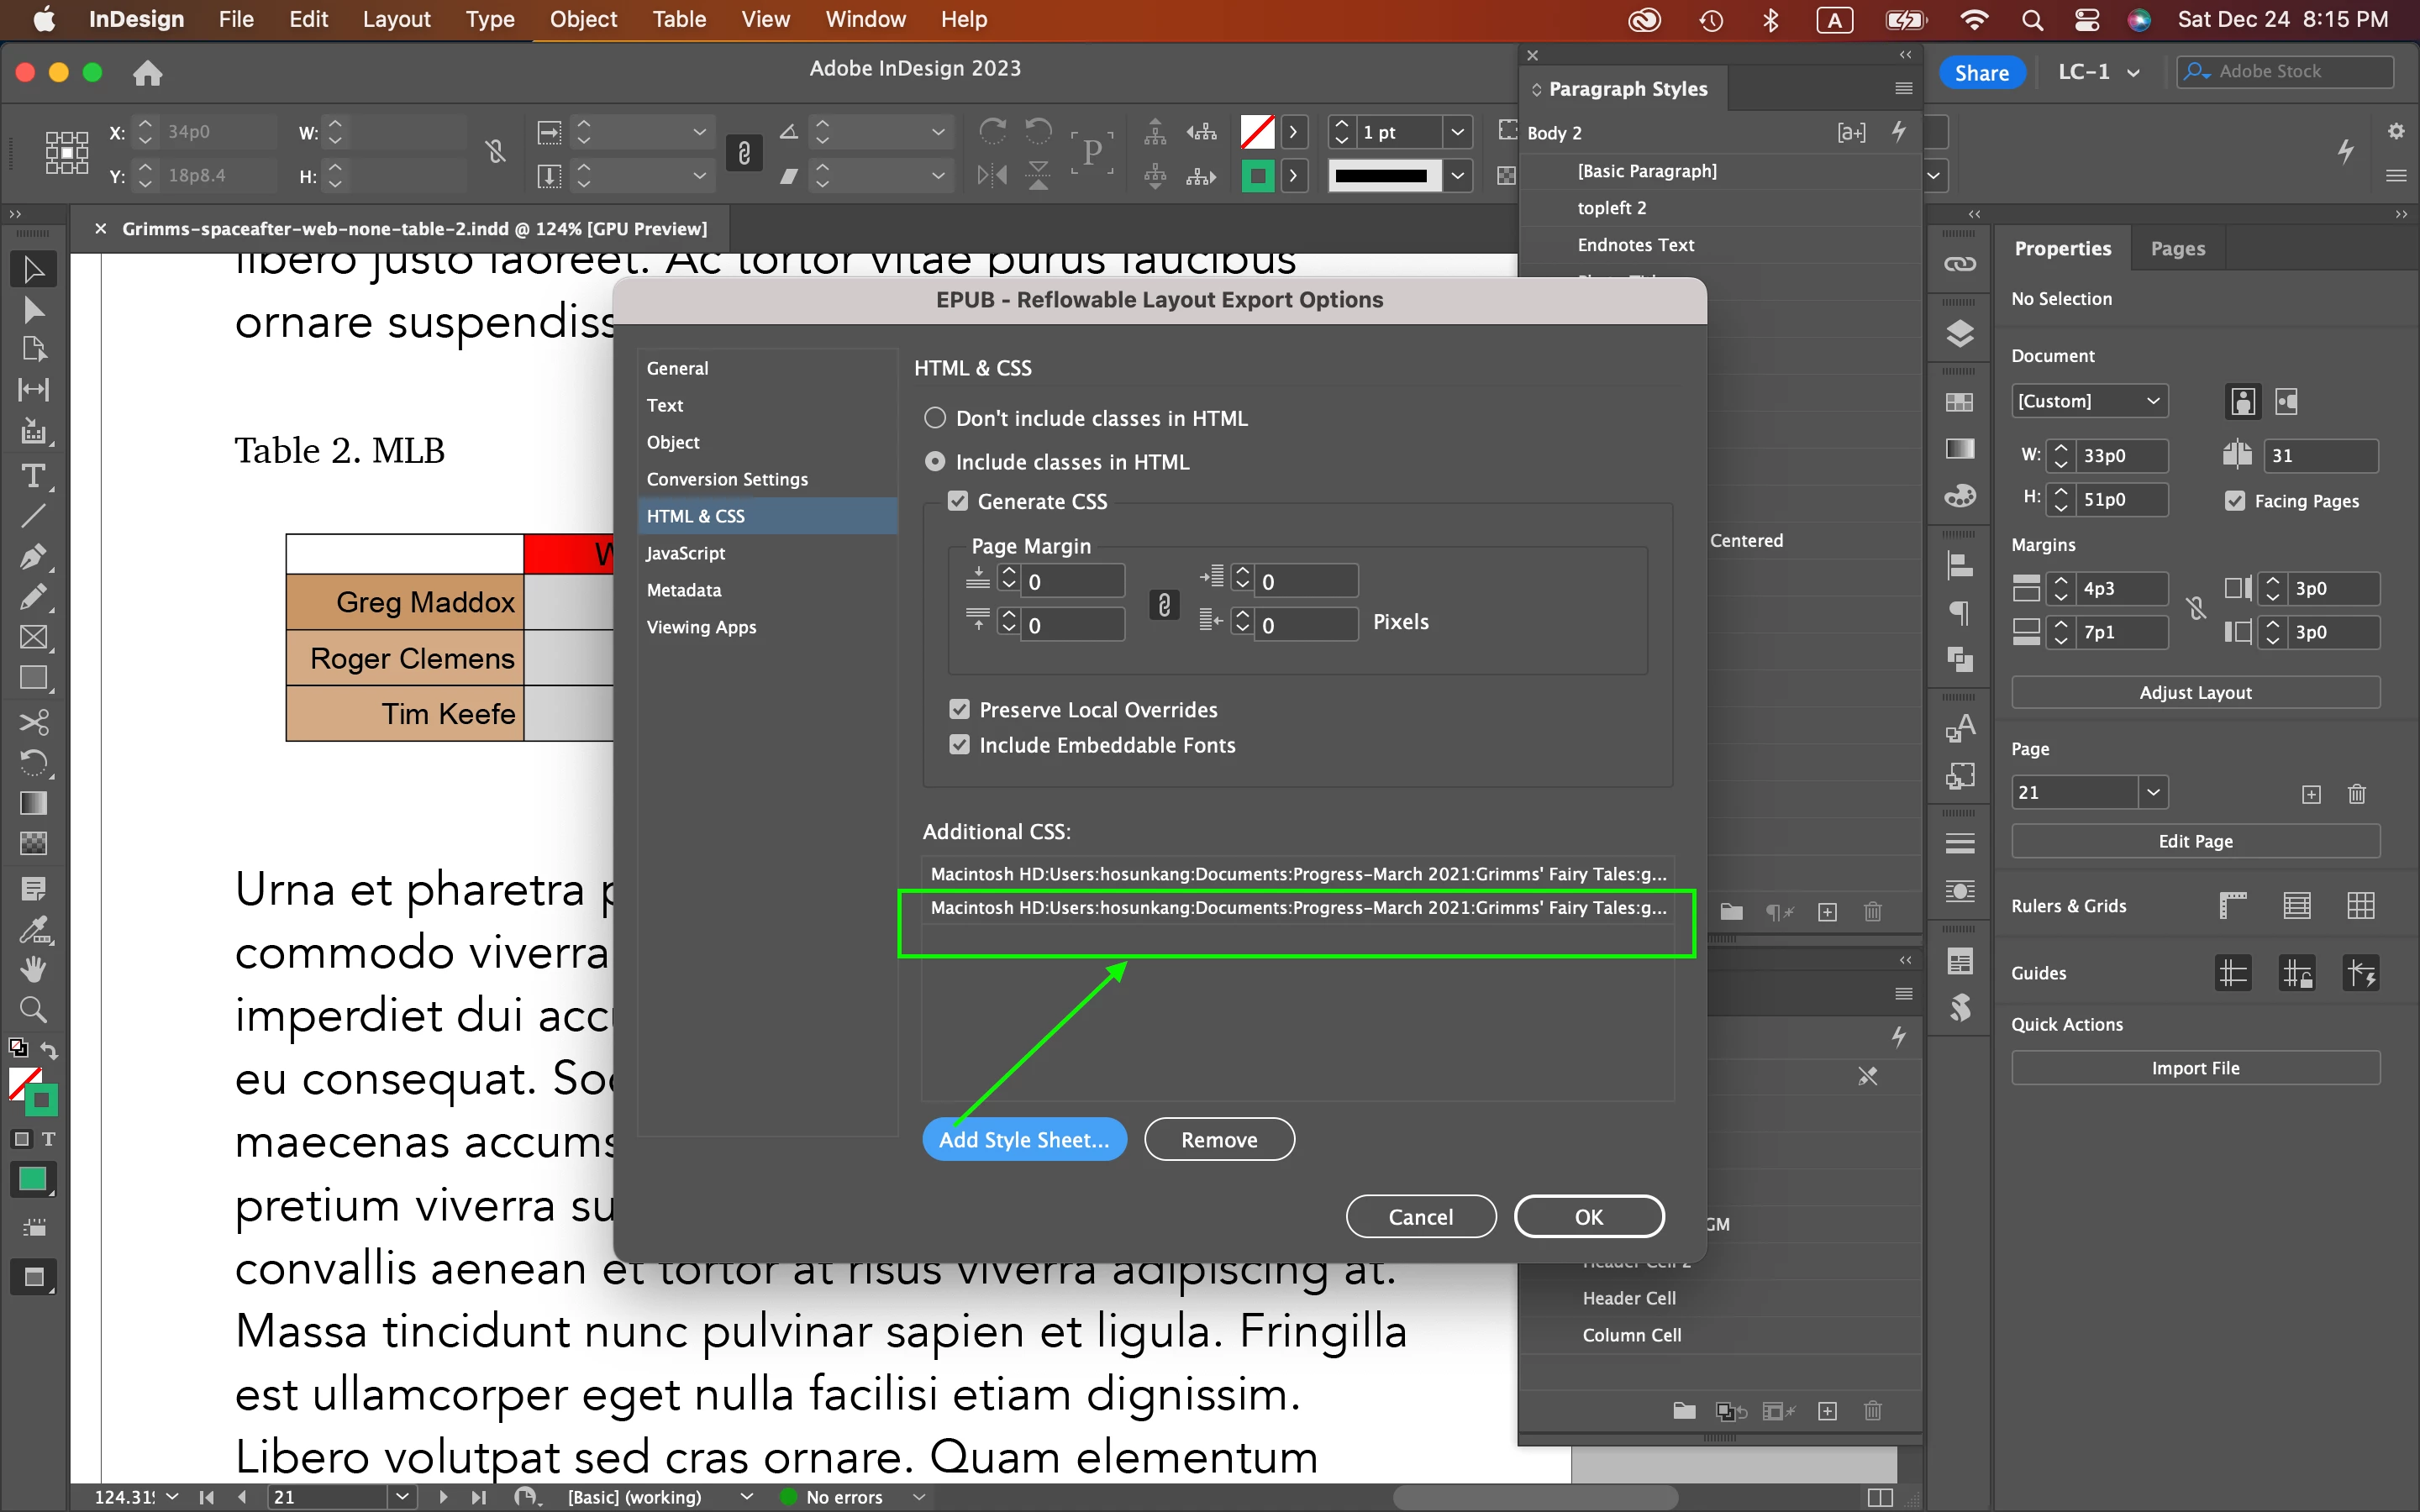Open the stroke weight 1 pt dropdown
Viewport: 2420px width, 1512px height.
1457,132
